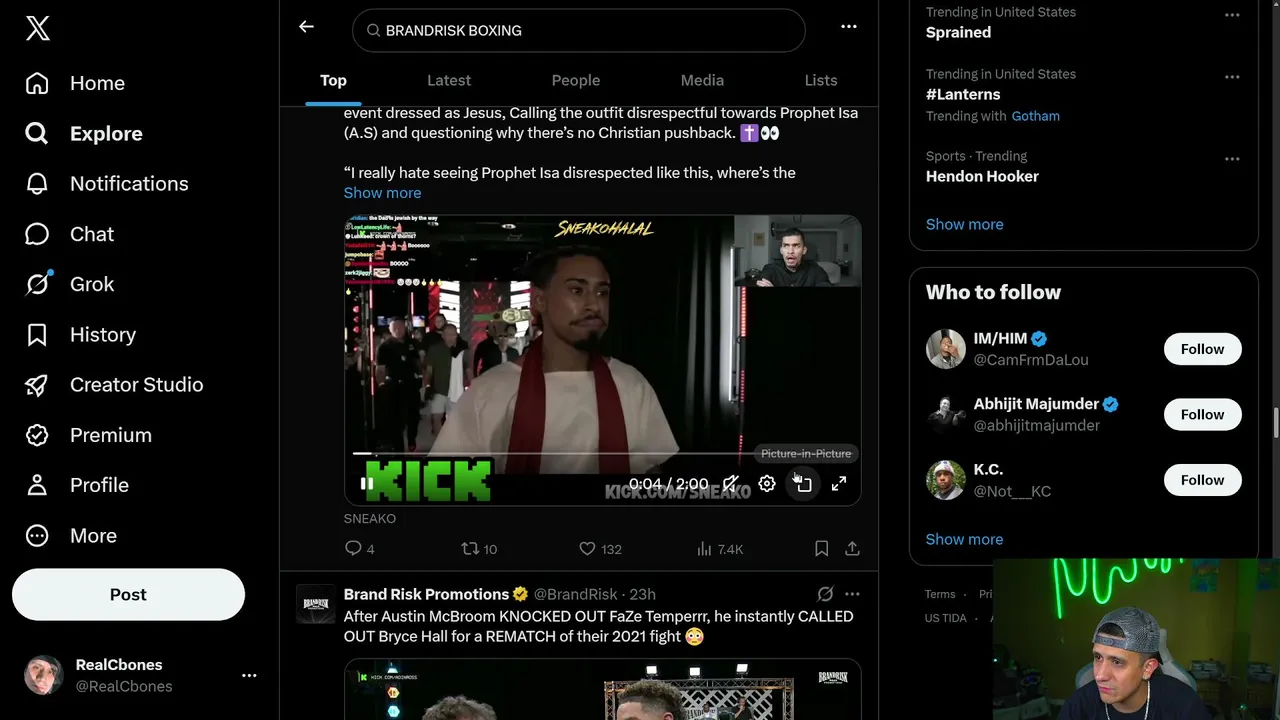Open Abhijit Majumder profile picture
The height and width of the screenshot is (720, 1280).
[x=946, y=415]
